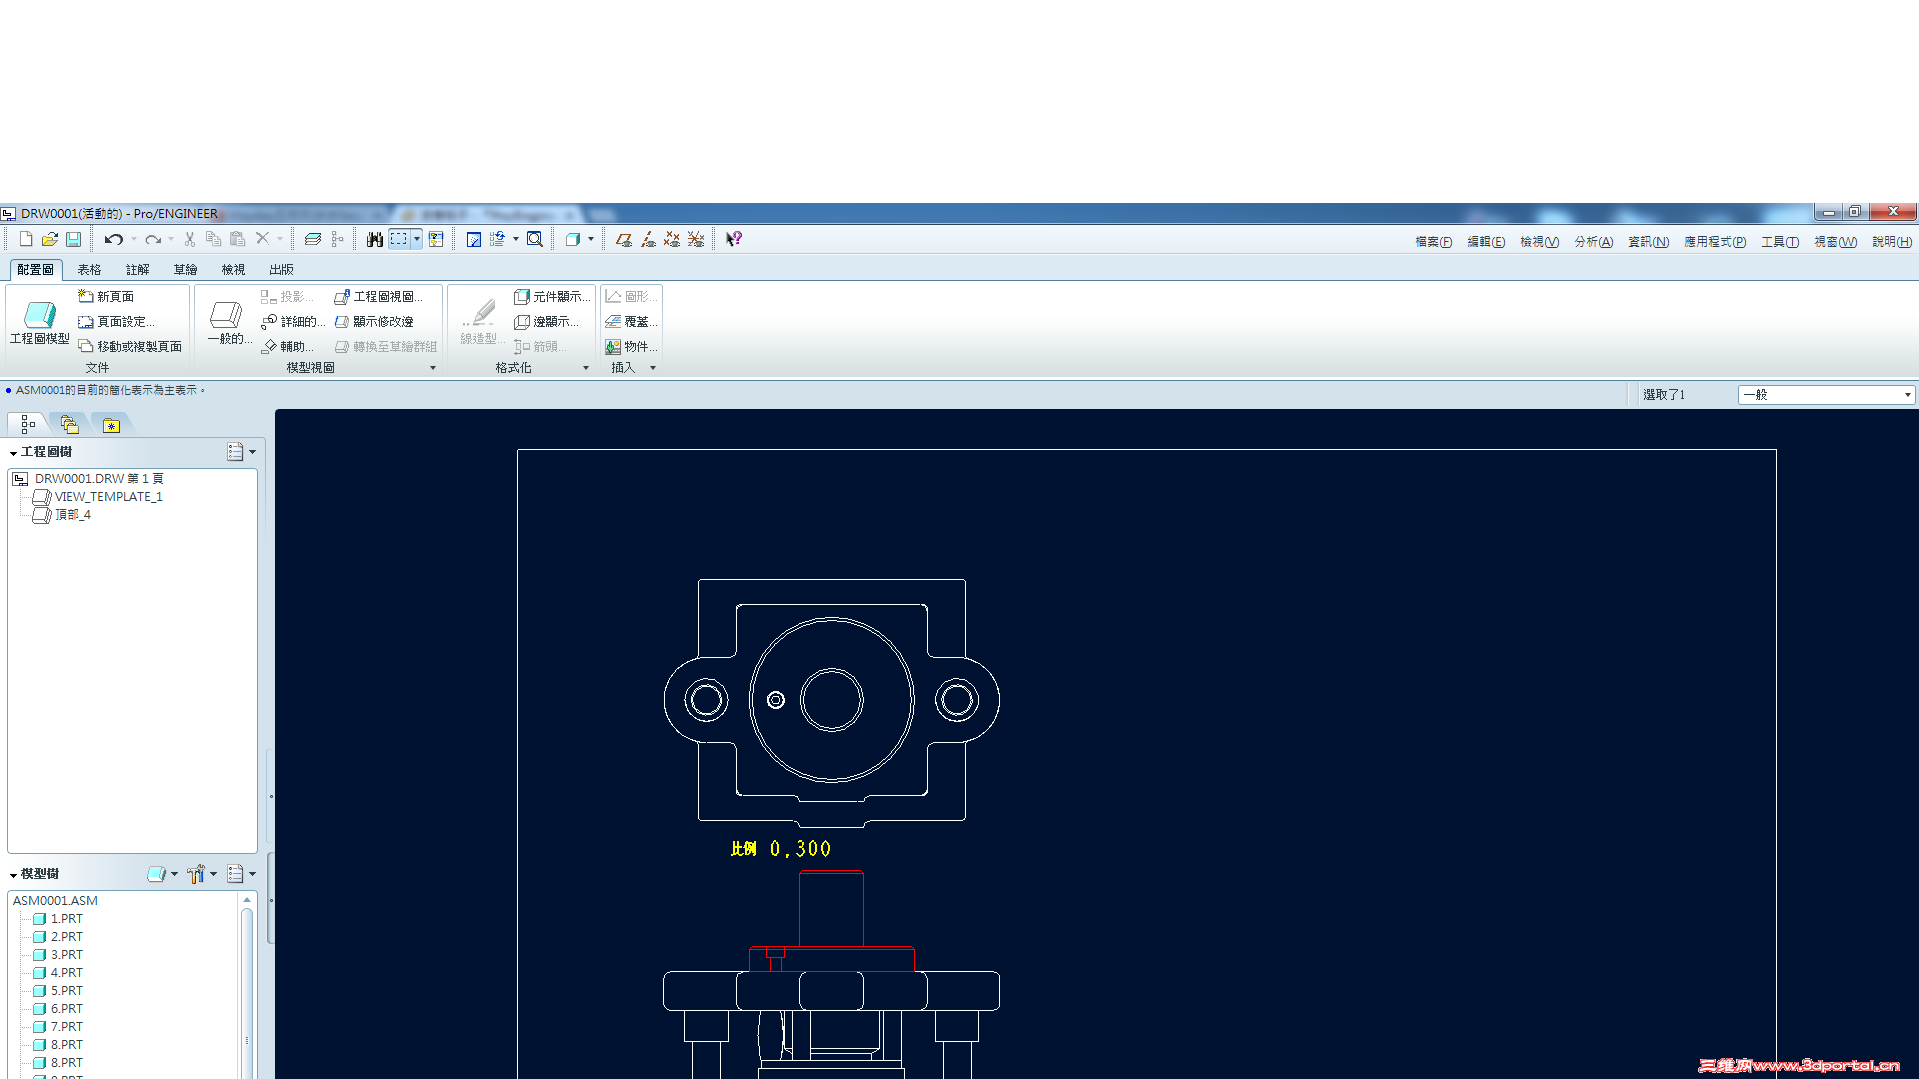Viewport: 1919px width, 1079px height.
Task: Click the repaint screen icon
Action: pyautogui.click(x=474, y=239)
